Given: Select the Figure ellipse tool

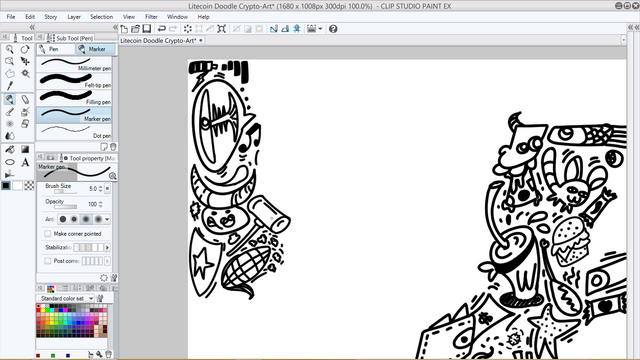Looking at the screenshot, I should [10, 162].
